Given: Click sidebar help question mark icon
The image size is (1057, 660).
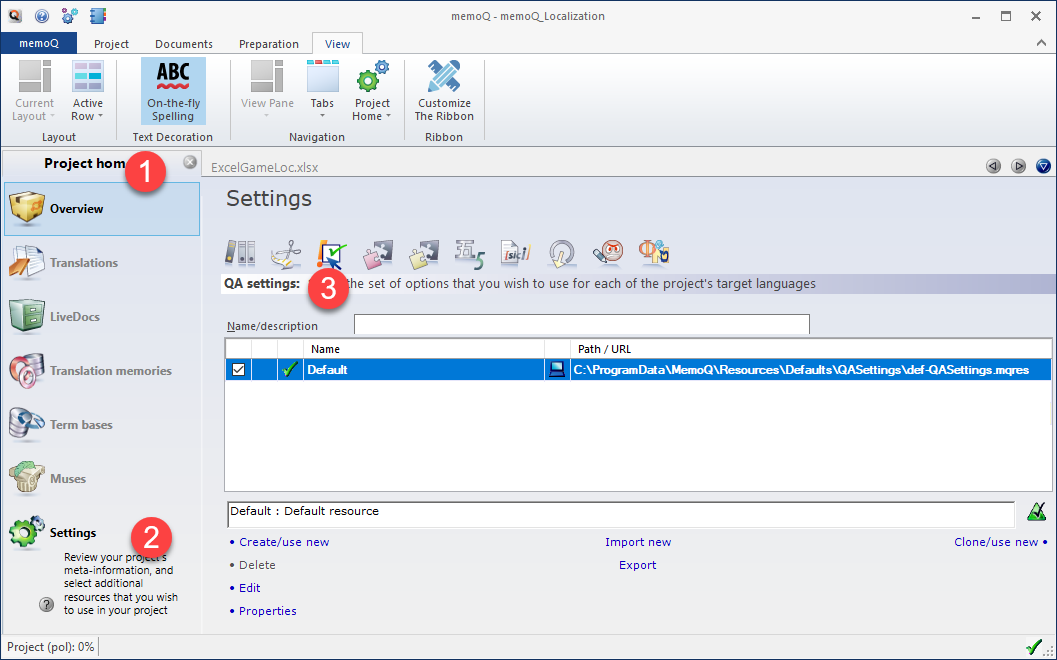Looking at the screenshot, I should (47, 604).
